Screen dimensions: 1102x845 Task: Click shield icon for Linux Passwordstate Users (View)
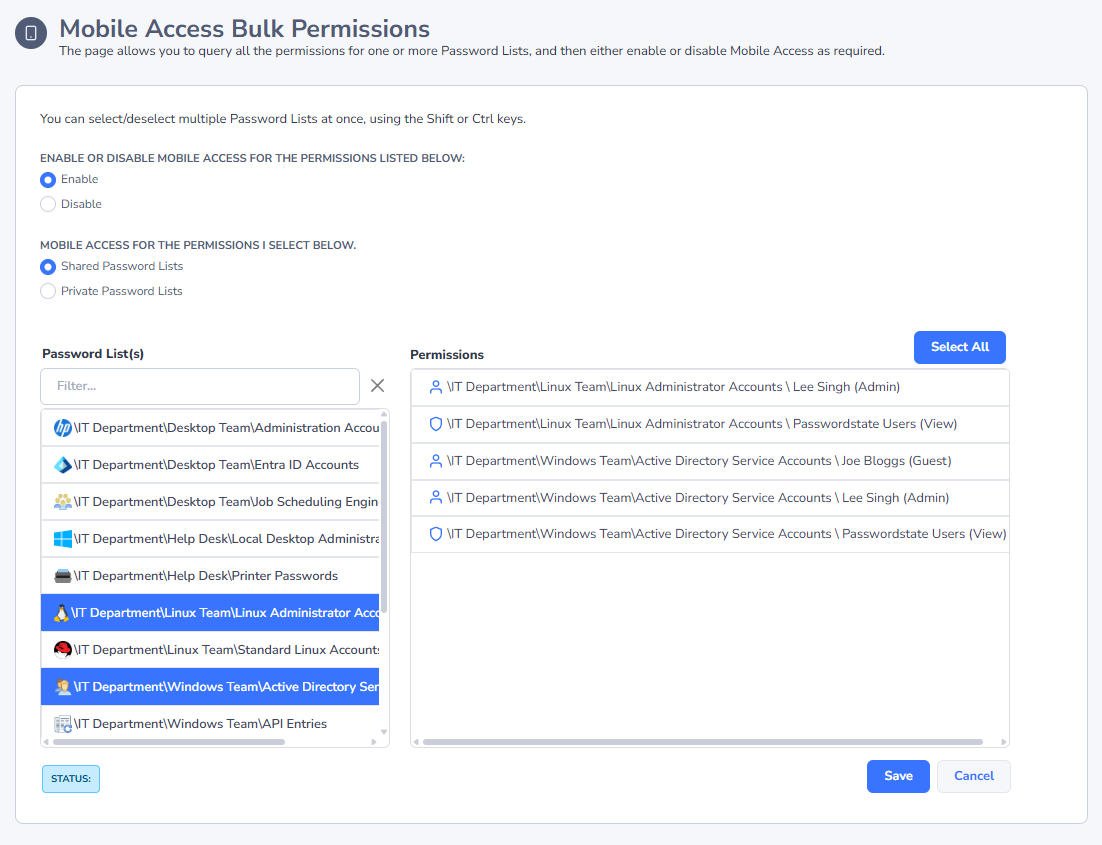click(436, 424)
